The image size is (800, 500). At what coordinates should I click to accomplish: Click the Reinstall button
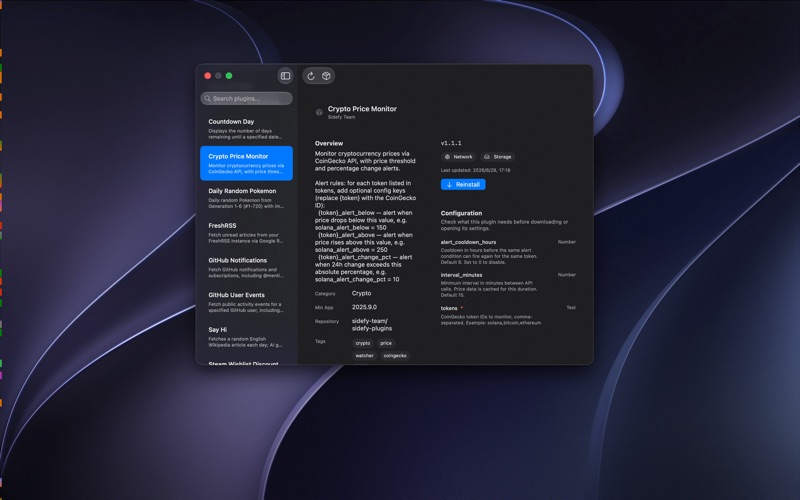pos(463,185)
